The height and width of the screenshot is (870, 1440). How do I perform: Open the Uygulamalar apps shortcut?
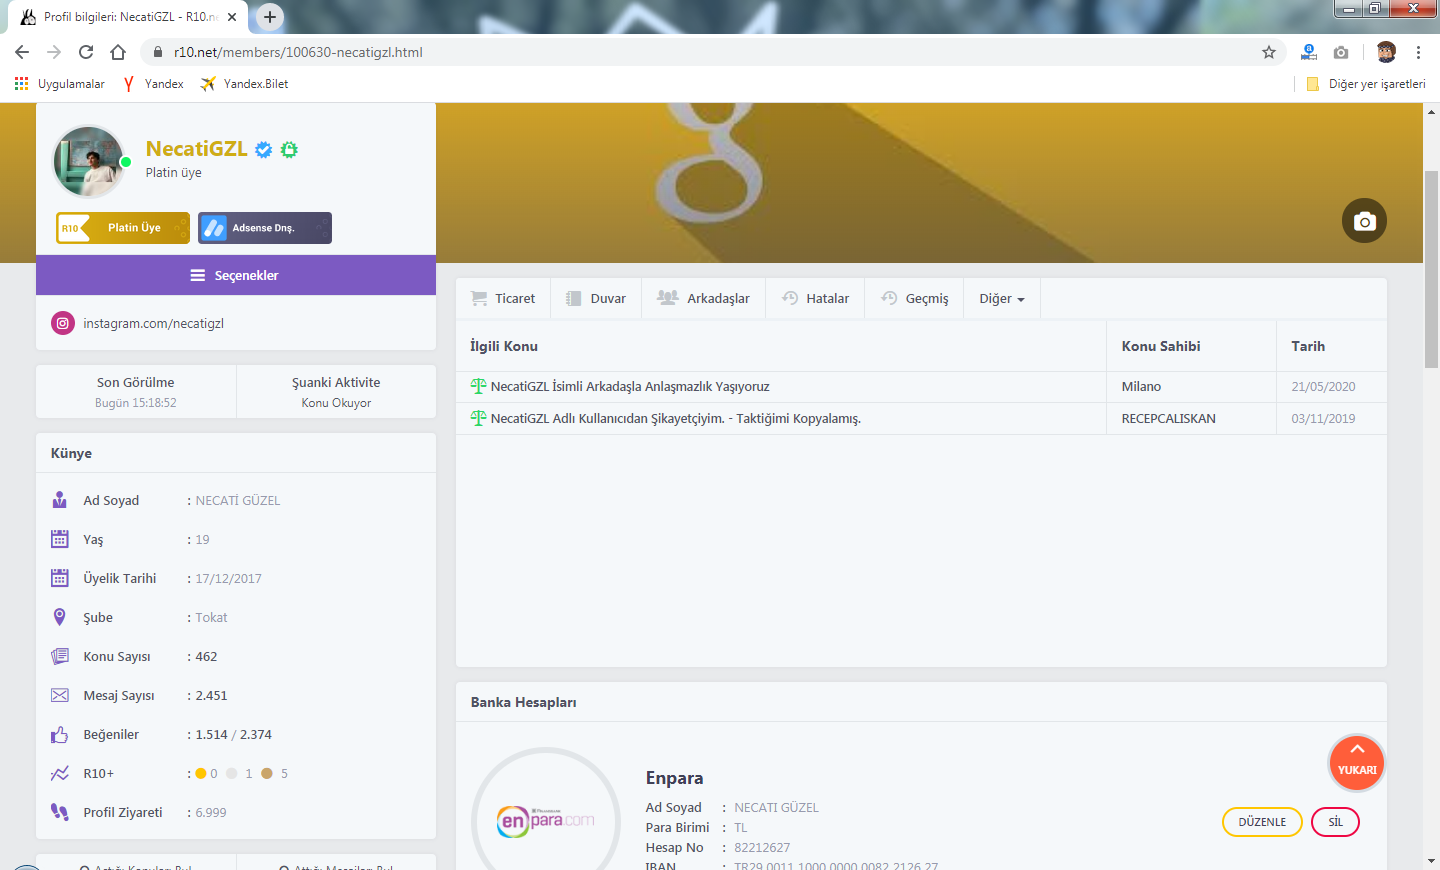(x=60, y=84)
